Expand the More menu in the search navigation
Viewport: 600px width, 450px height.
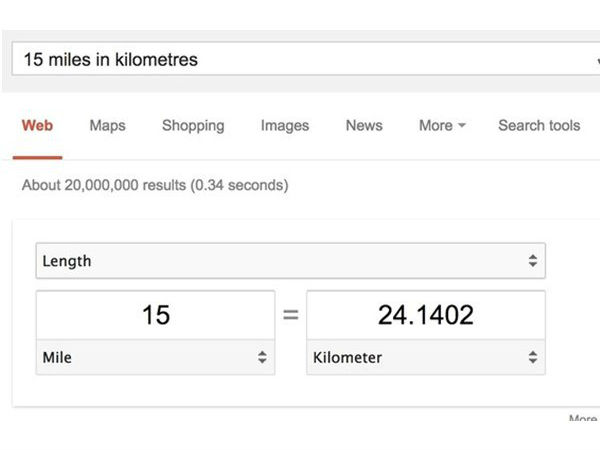(x=436, y=126)
